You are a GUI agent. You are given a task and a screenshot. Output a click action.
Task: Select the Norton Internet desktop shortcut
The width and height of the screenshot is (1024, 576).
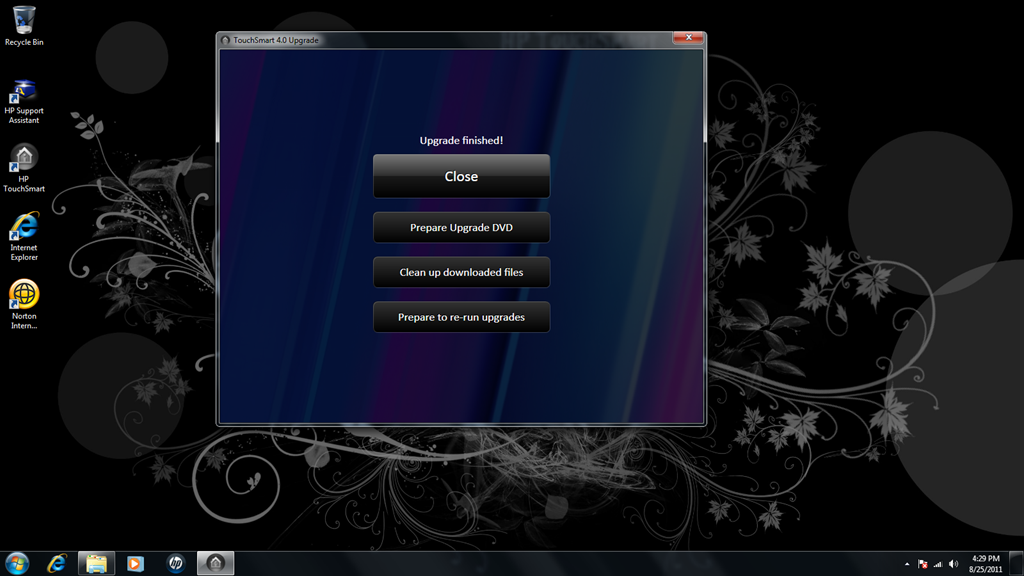click(24, 304)
